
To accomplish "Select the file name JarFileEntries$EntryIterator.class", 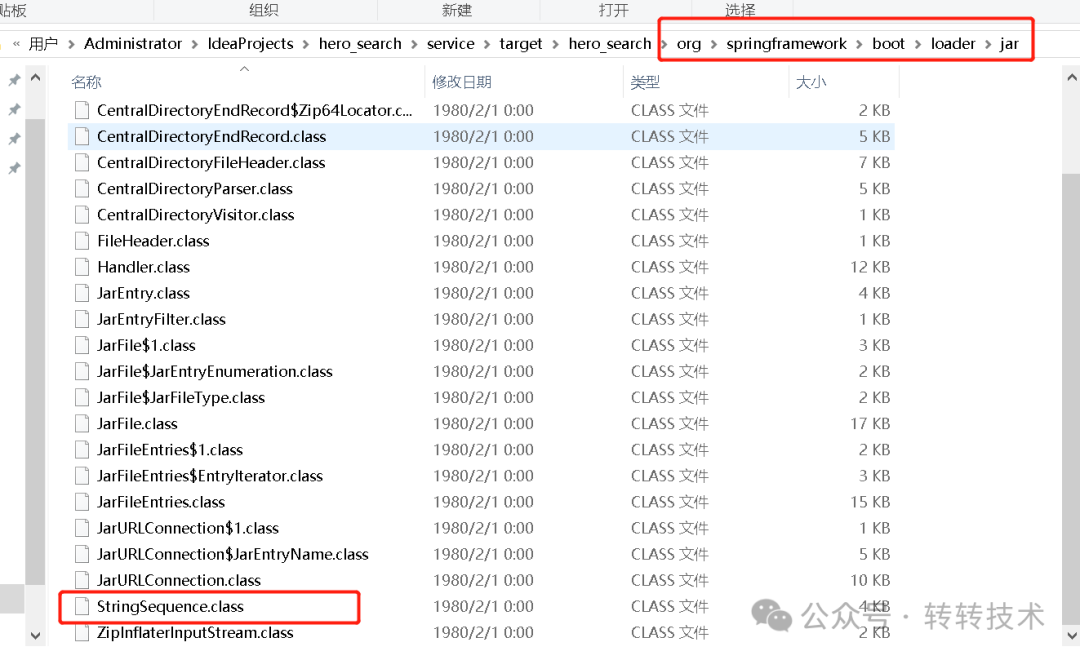I will coord(210,476).
